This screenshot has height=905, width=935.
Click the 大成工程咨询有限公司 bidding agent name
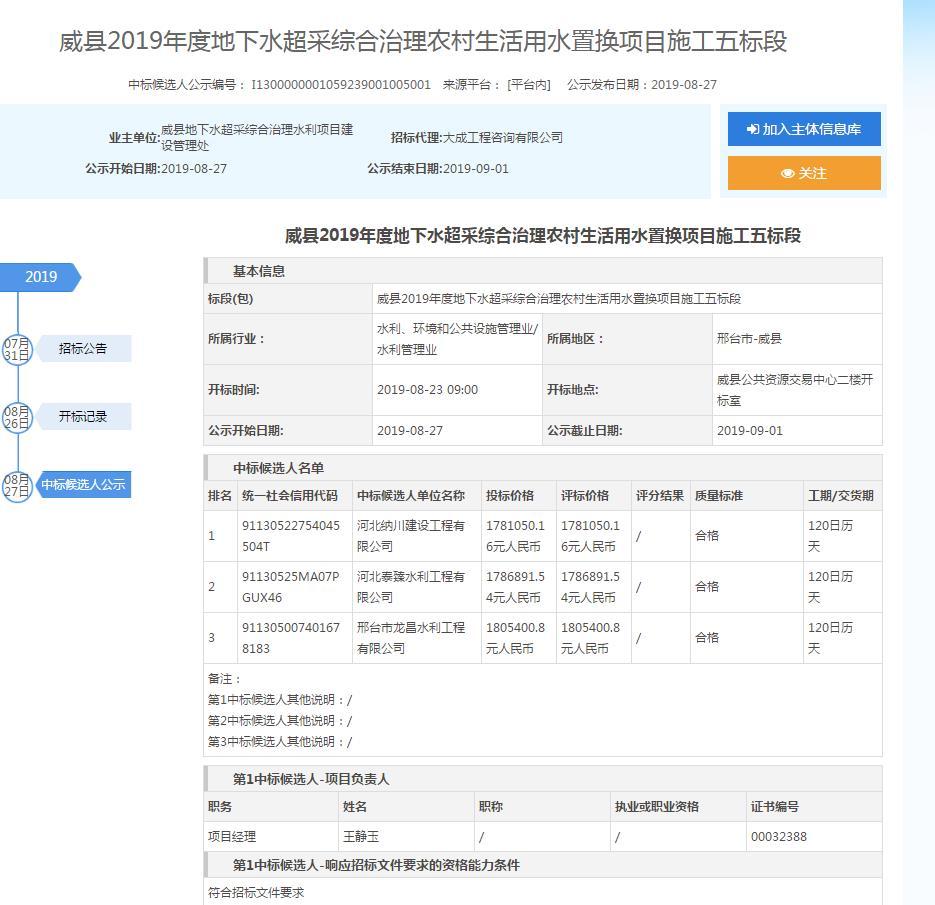(x=503, y=137)
